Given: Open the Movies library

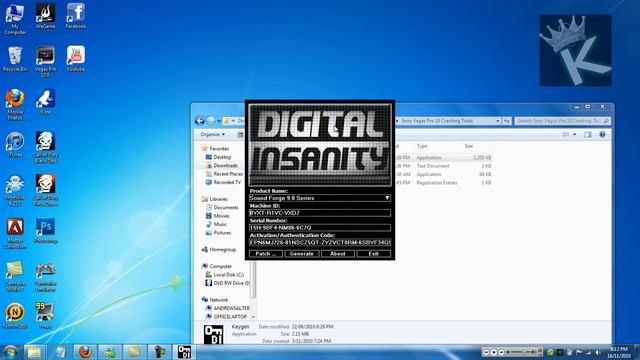Looking at the screenshot, I should pos(221,216).
